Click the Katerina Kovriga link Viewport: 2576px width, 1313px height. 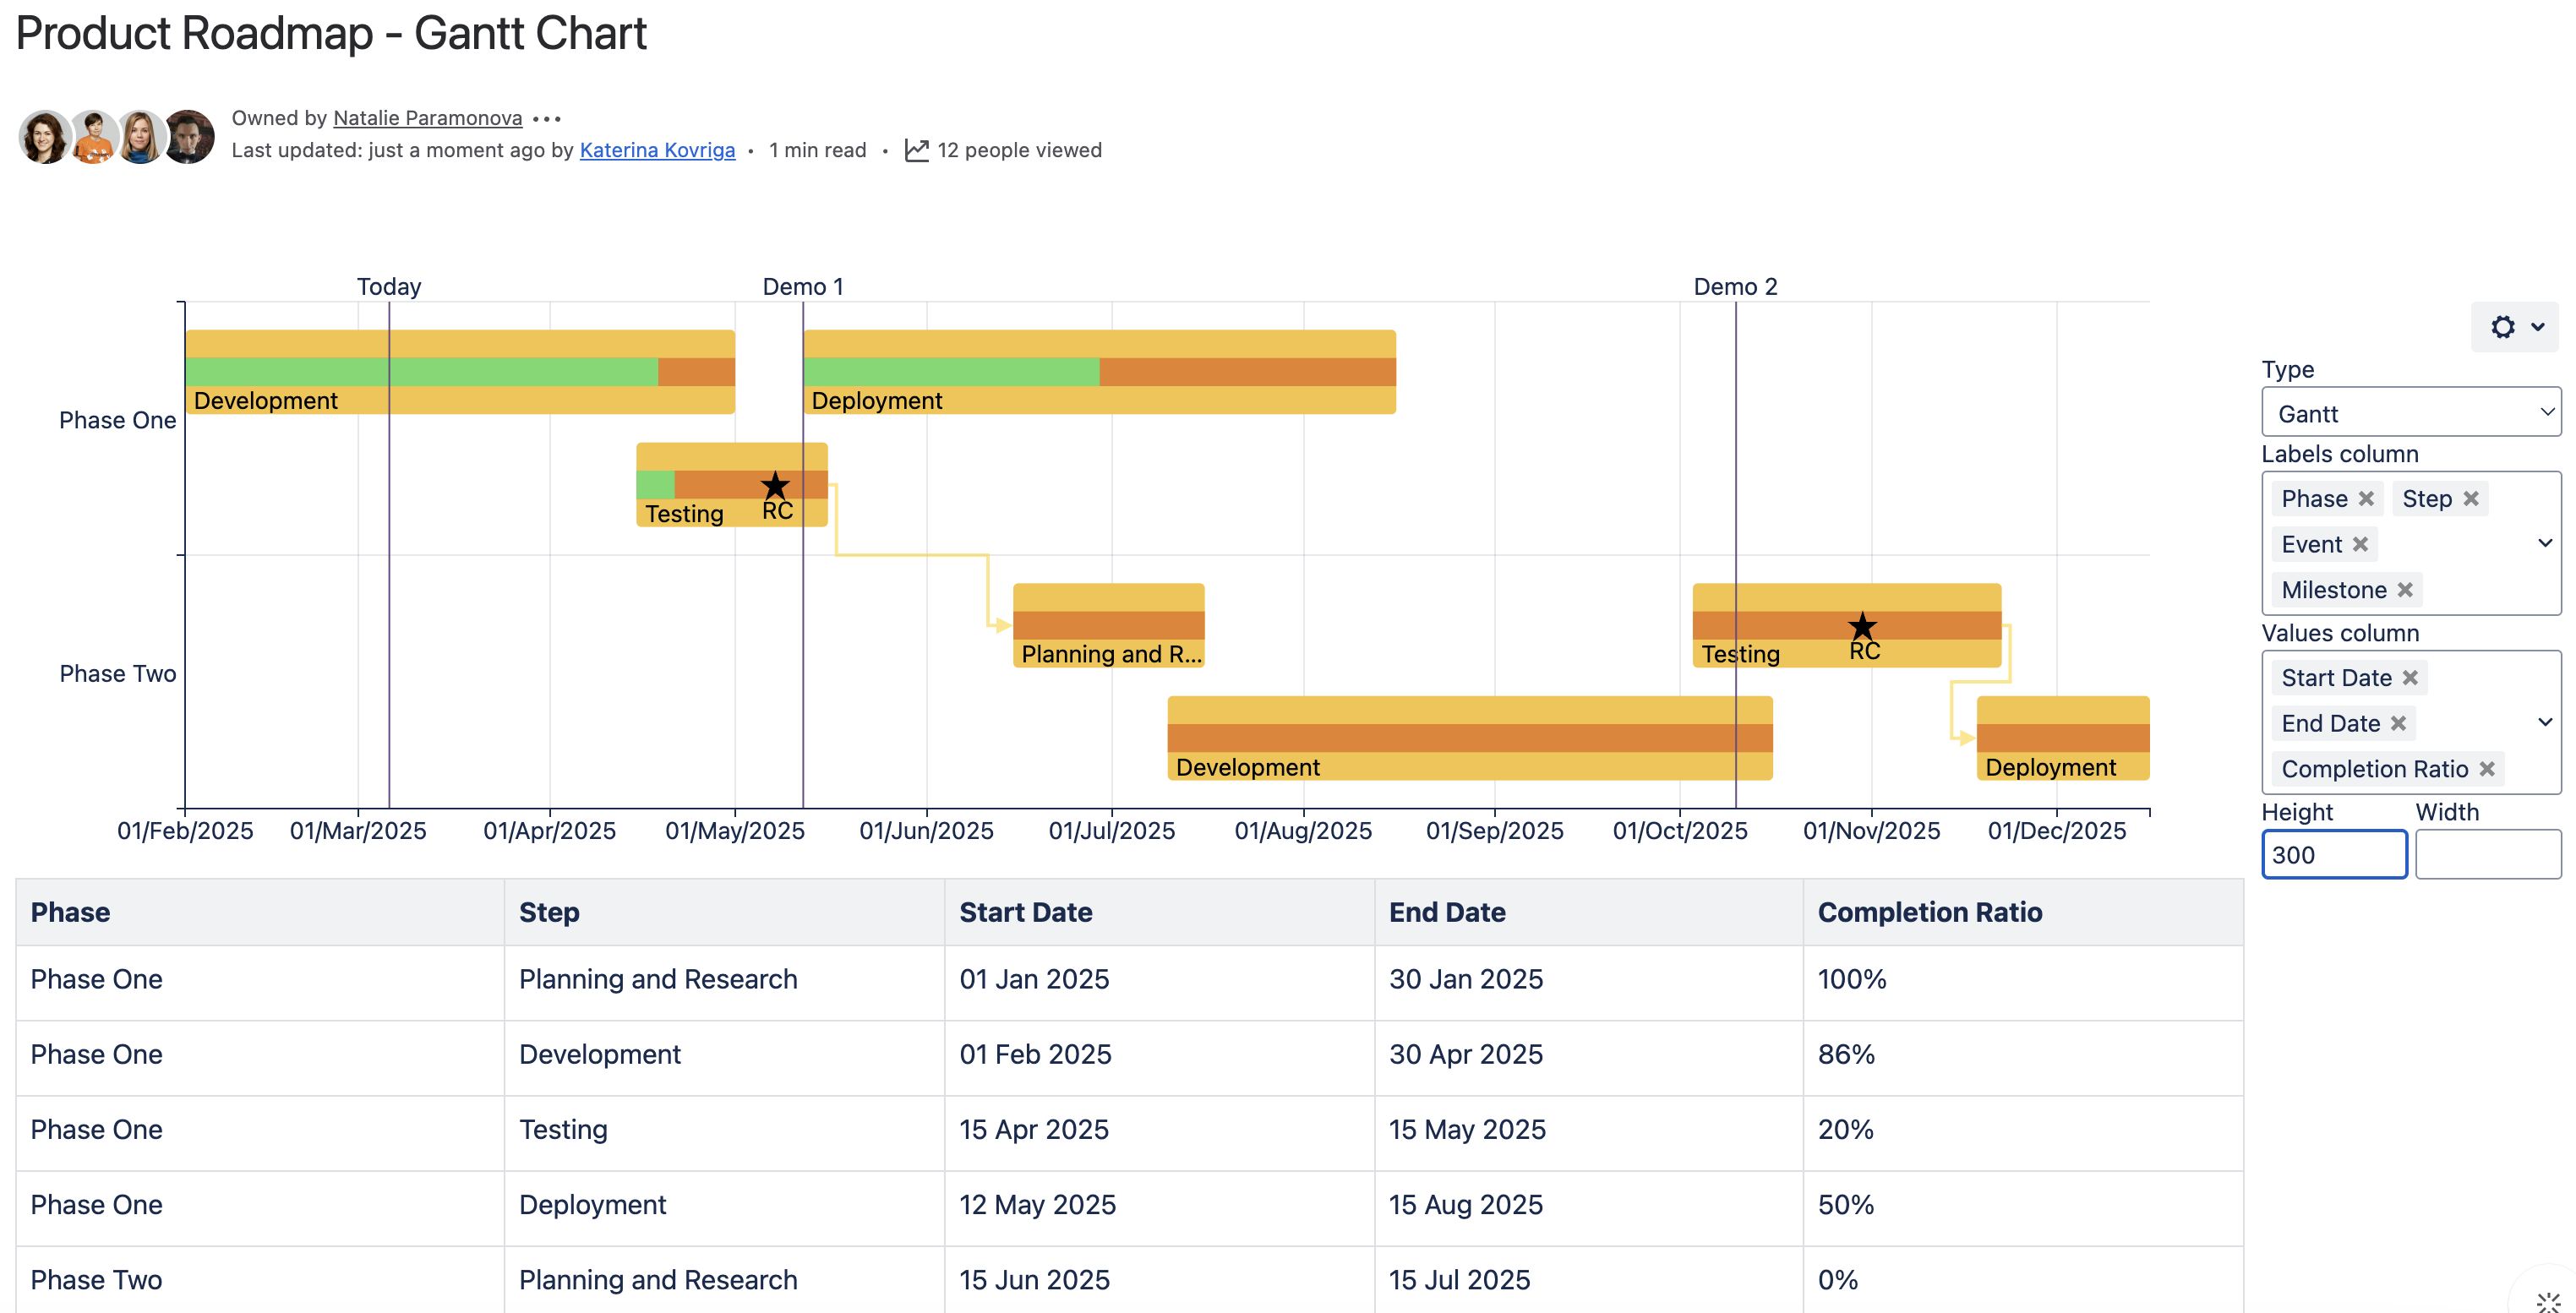click(x=657, y=150)
